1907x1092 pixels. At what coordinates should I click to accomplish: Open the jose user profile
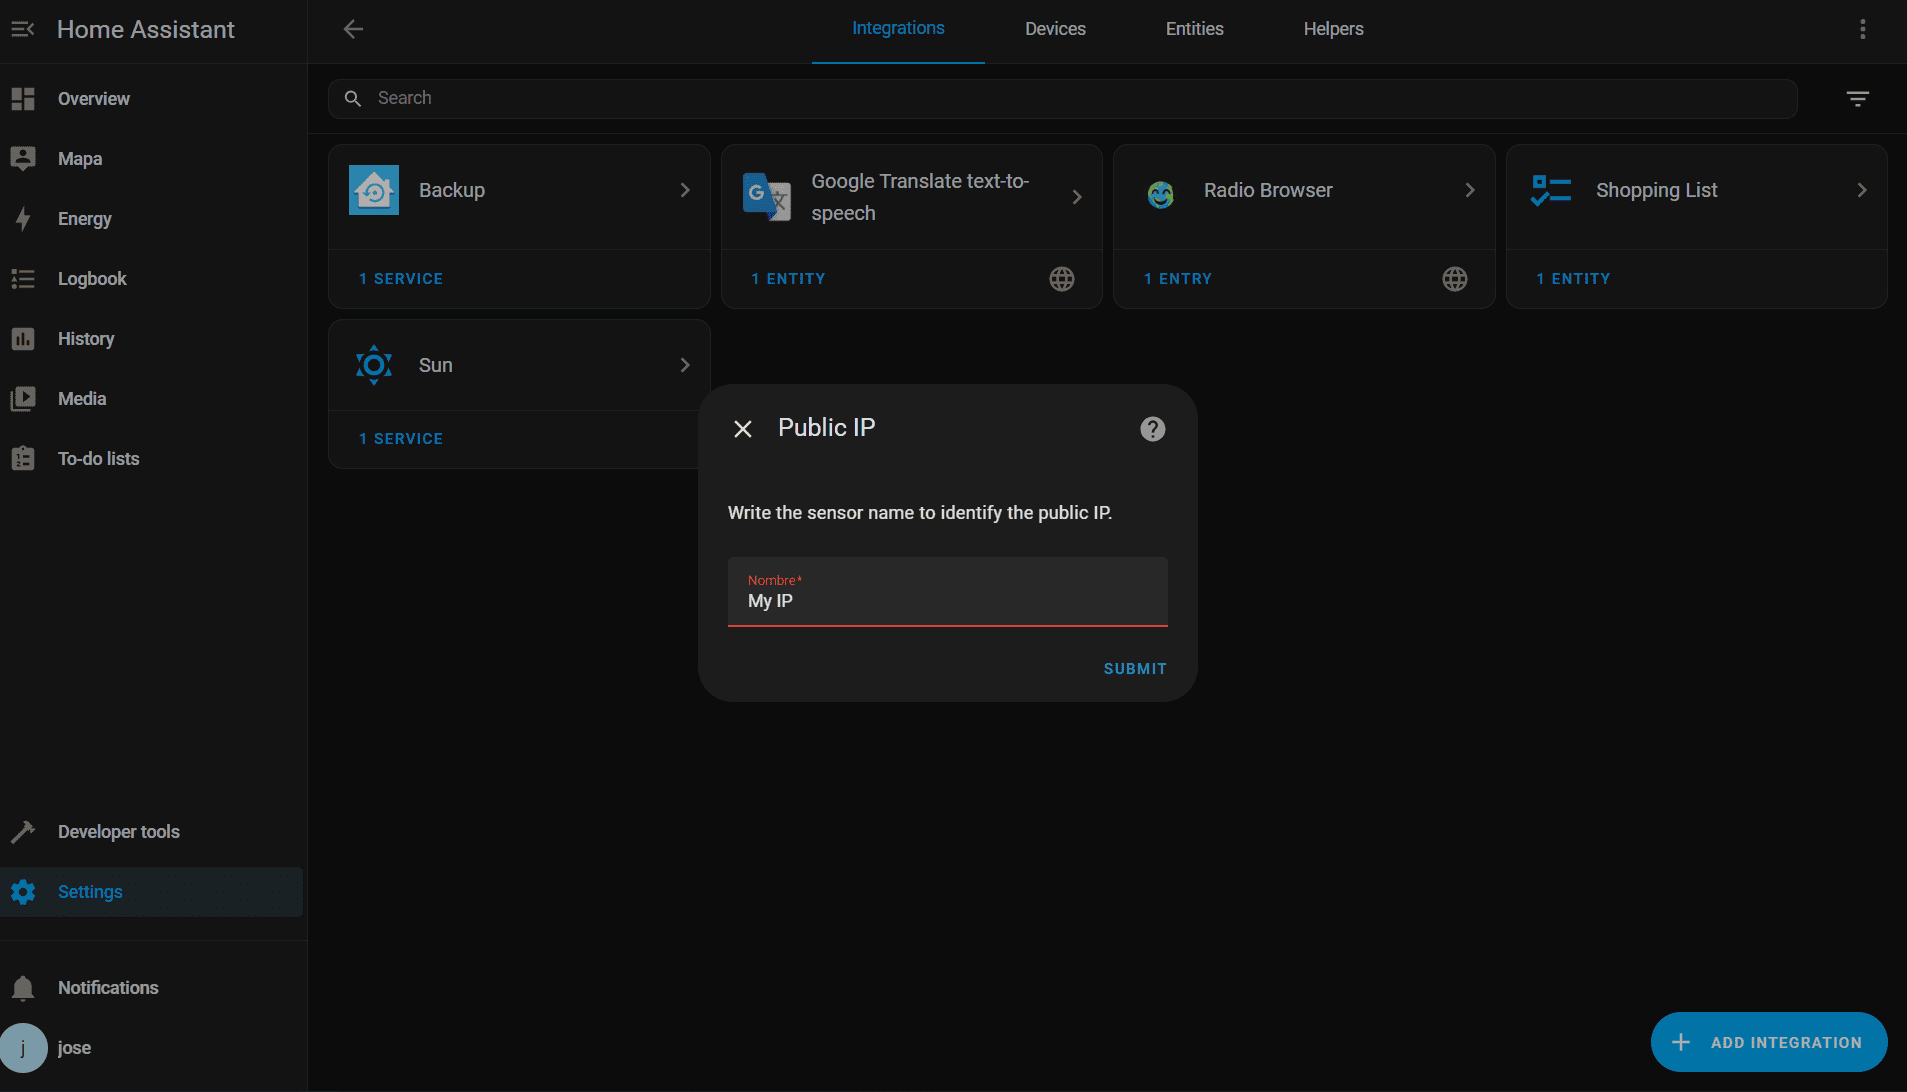74,1048
